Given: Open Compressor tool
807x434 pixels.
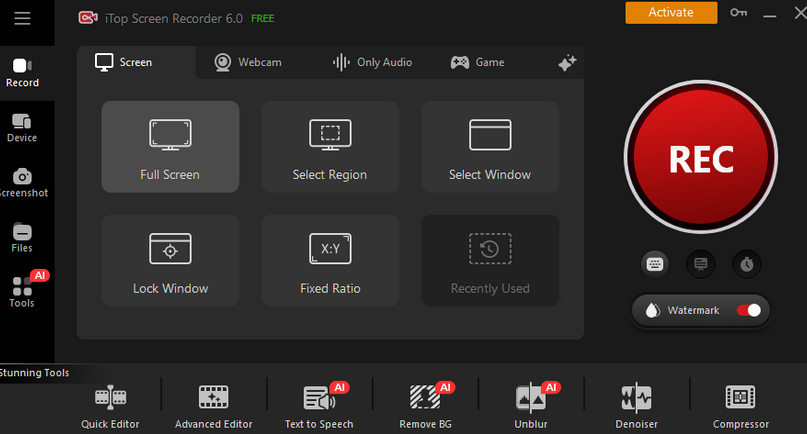Looking at the screenshot, I should 741,407.
